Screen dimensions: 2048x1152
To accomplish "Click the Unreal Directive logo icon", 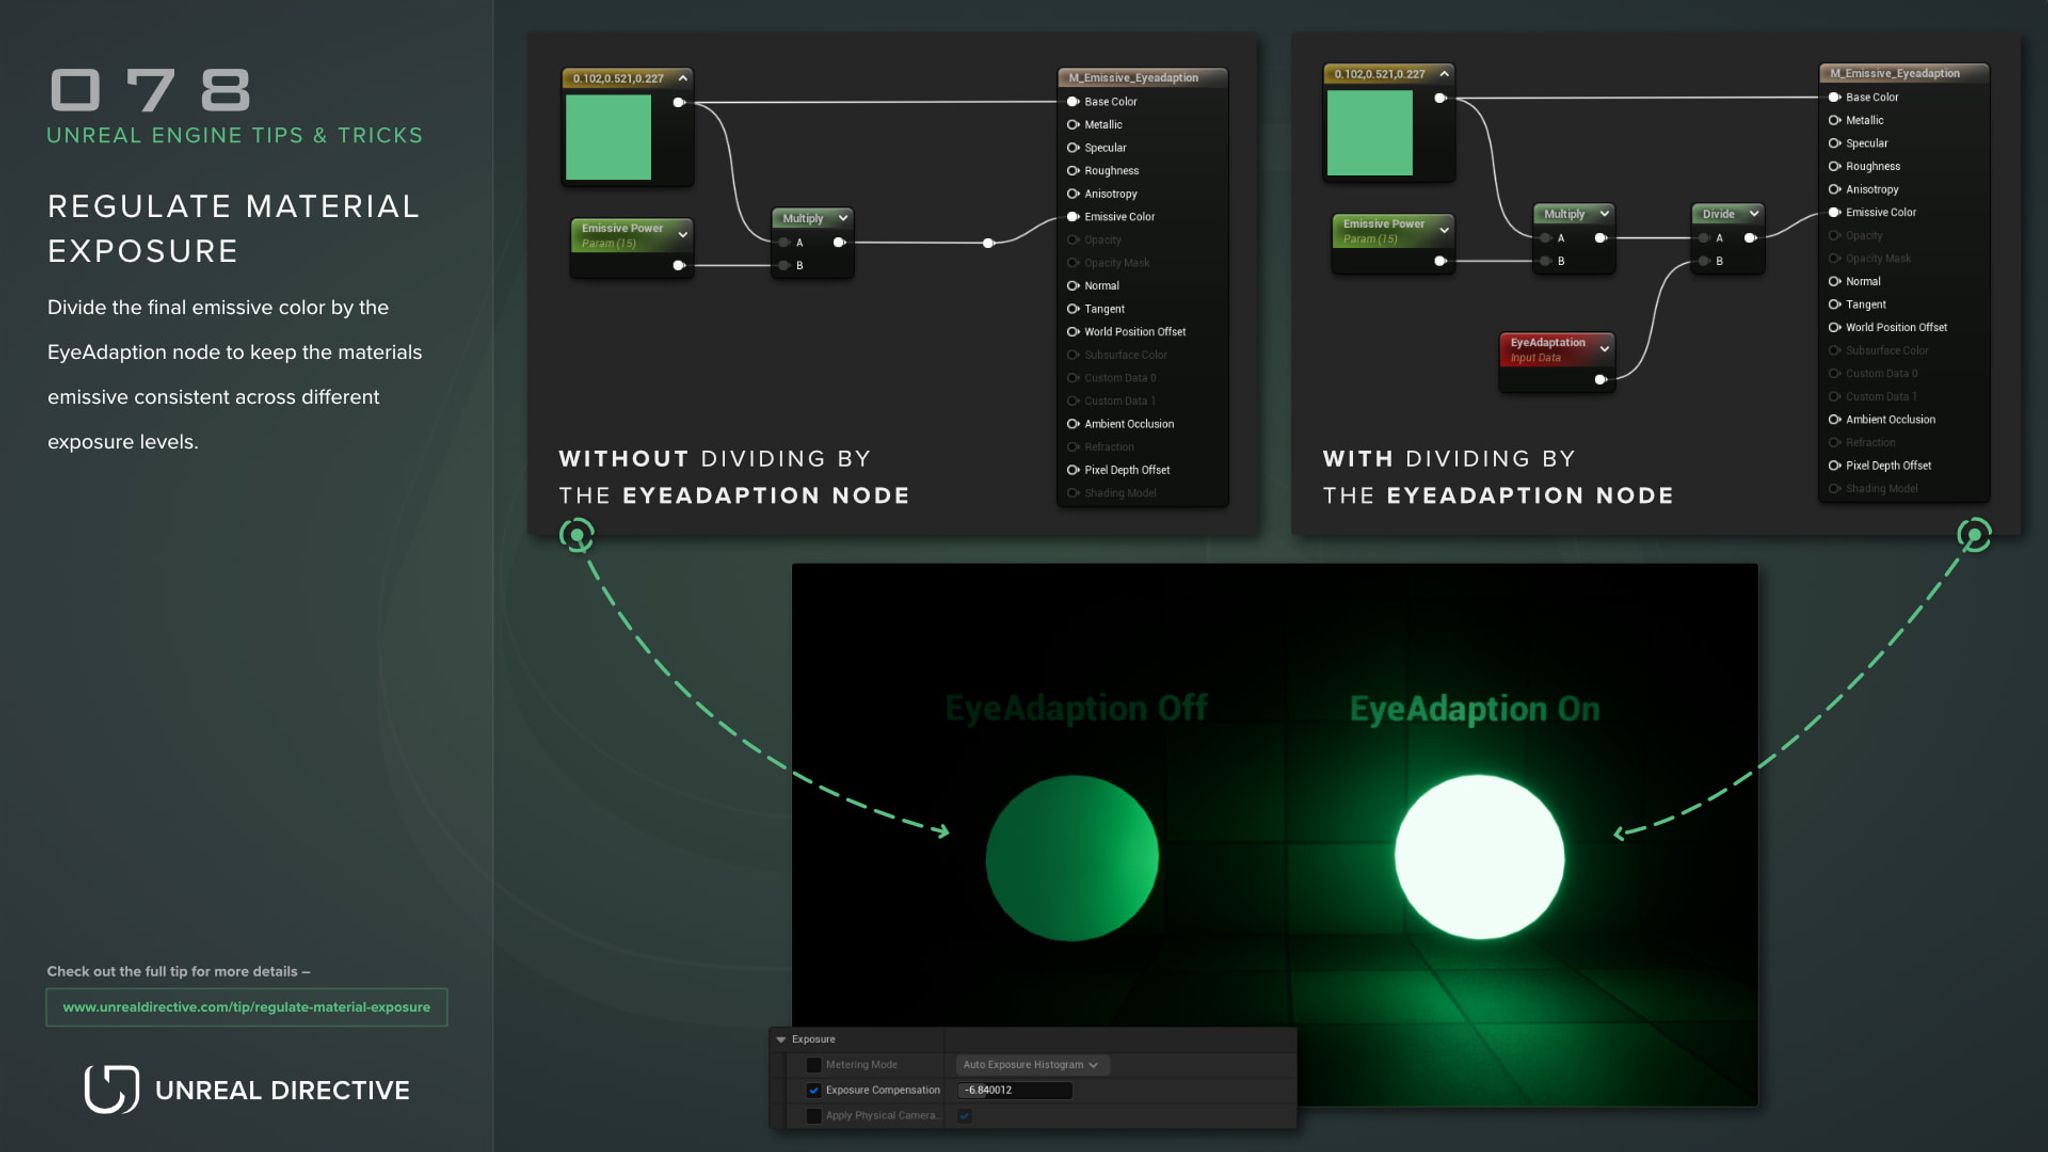I will pos(111,1090).
